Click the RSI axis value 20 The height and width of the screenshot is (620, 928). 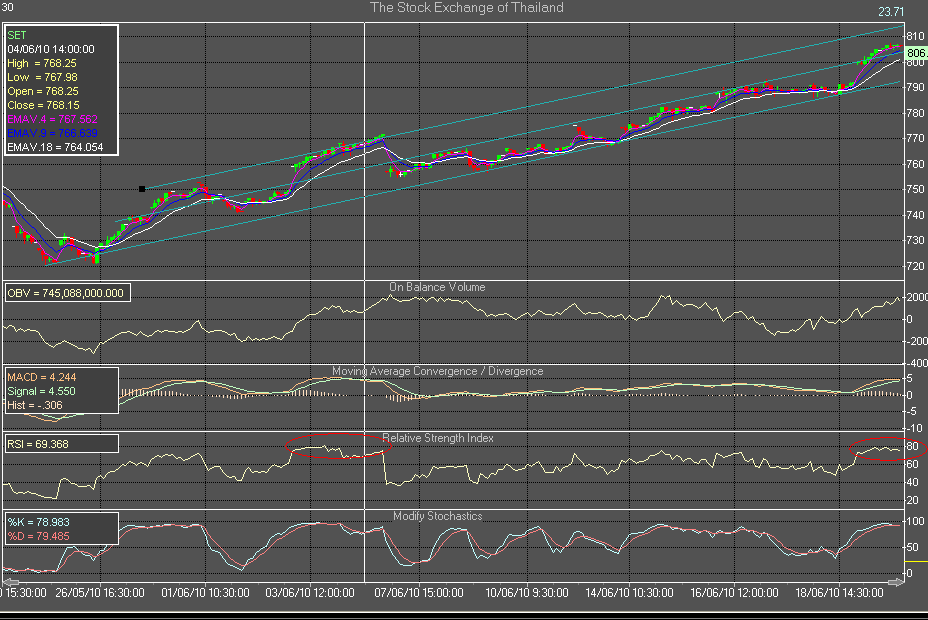click(x=912, y=500)
